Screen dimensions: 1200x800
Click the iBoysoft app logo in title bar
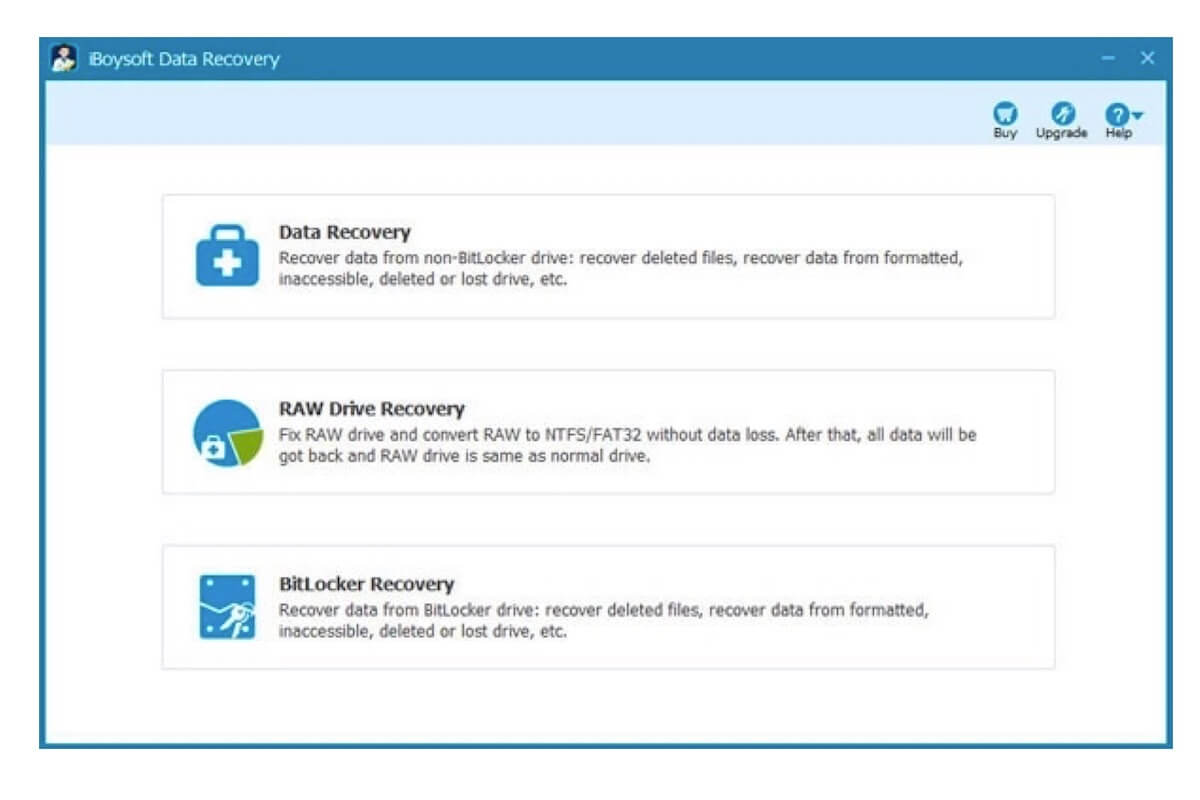point(64,58)
